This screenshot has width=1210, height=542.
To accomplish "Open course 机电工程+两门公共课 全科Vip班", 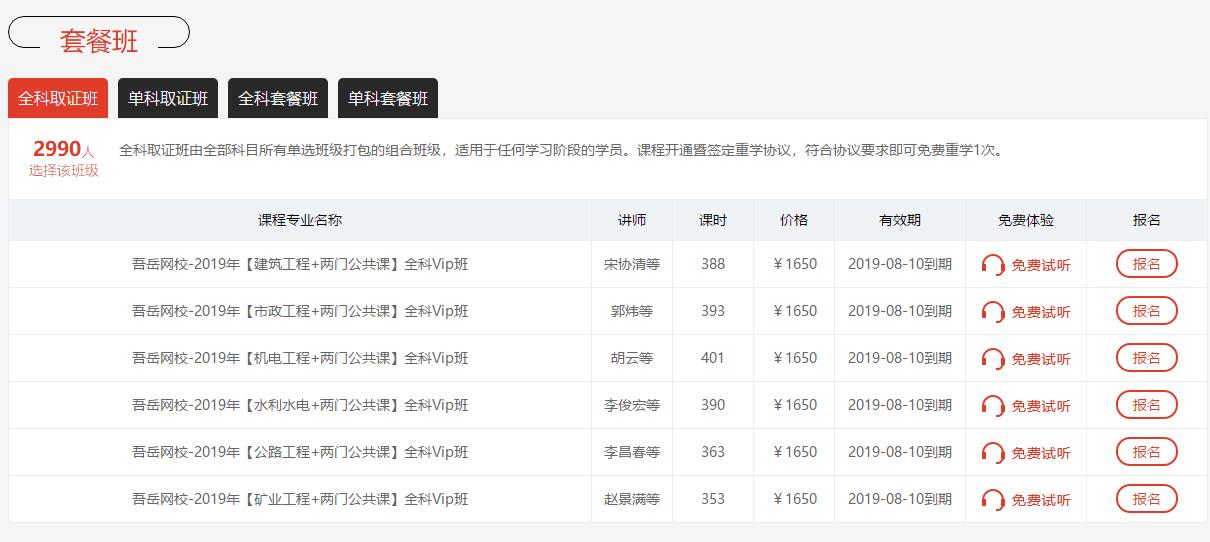I will [300, 358].
